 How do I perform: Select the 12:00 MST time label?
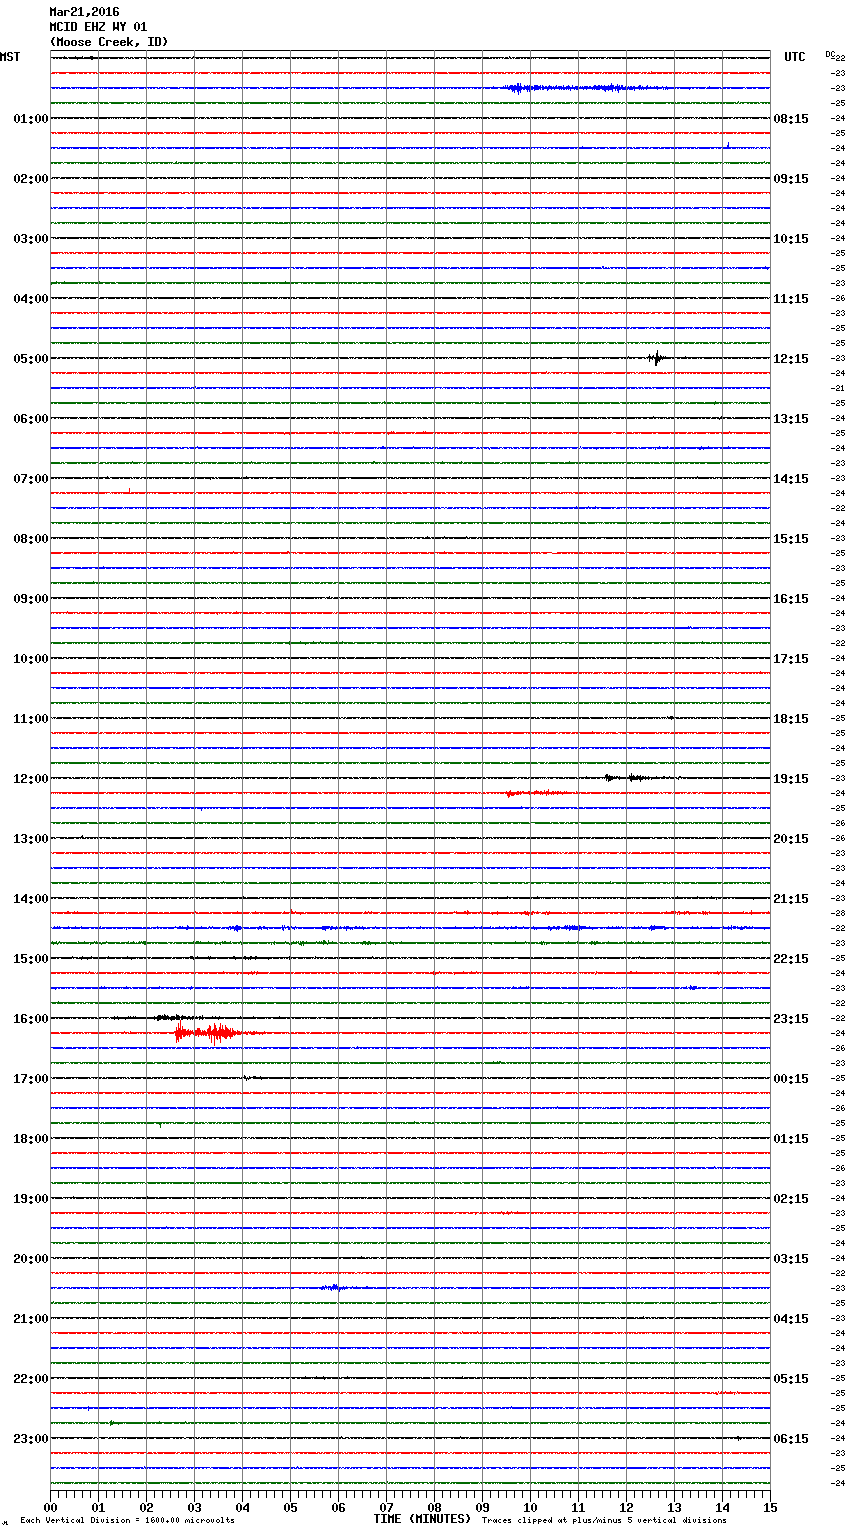(x=30, y=778)
